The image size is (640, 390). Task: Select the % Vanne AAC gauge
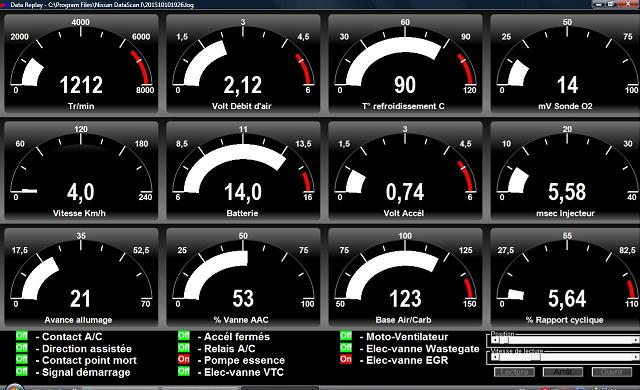tap(243, 277)
